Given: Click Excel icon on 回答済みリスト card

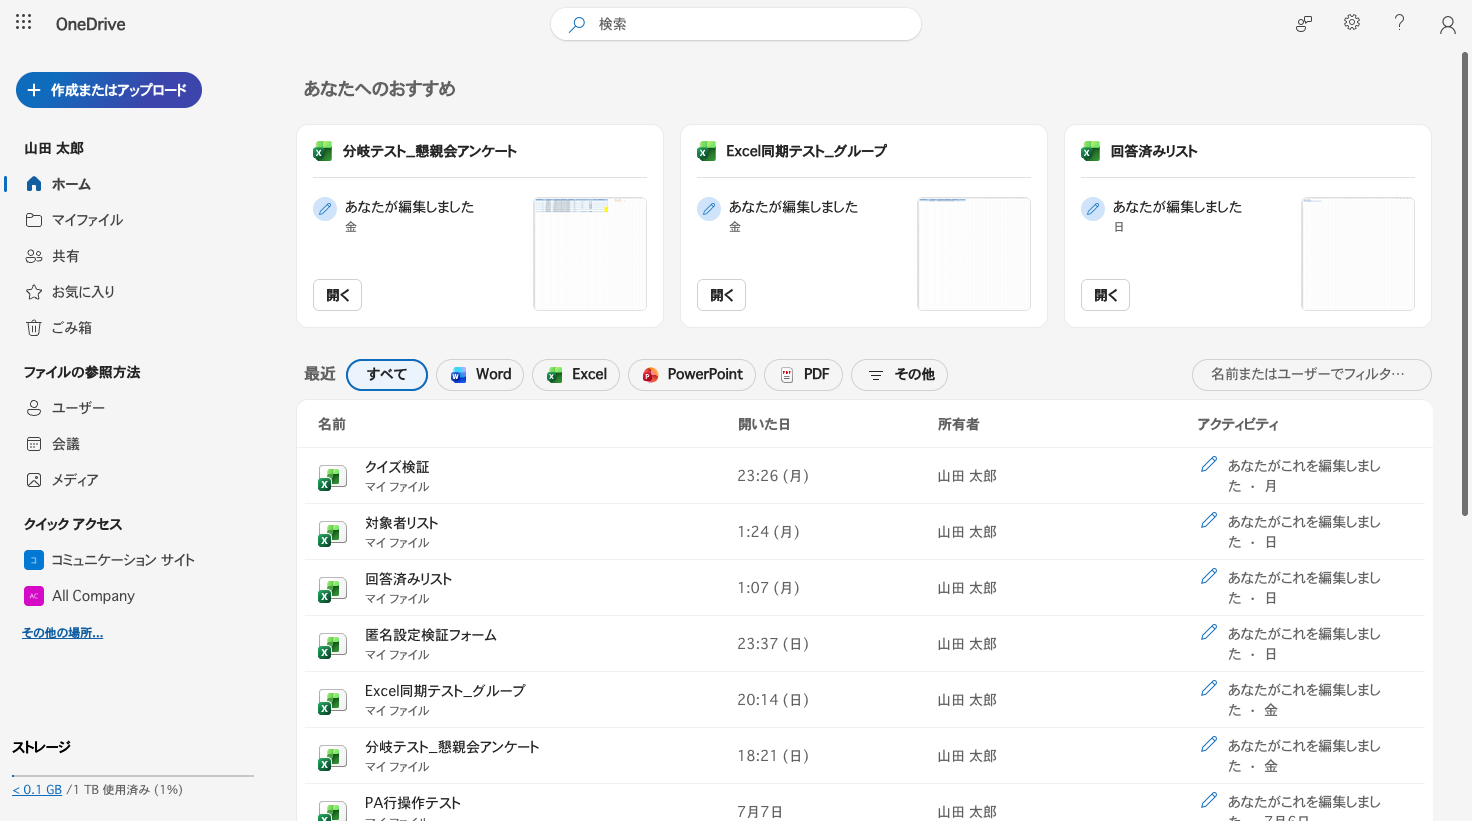Looking at the screenshot, I should tap(1091, 151).
